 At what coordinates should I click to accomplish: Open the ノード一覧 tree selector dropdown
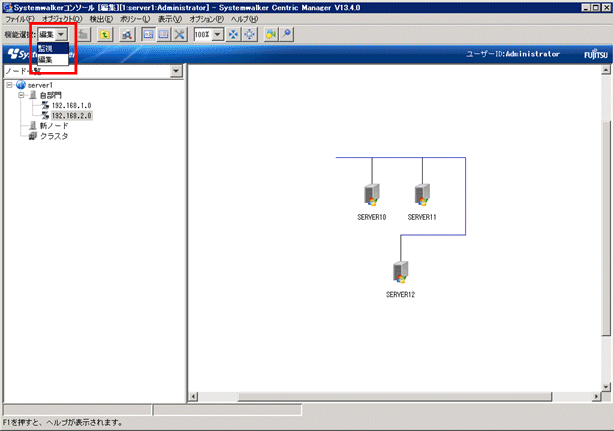pyautogui.click(x=176, y=71)
